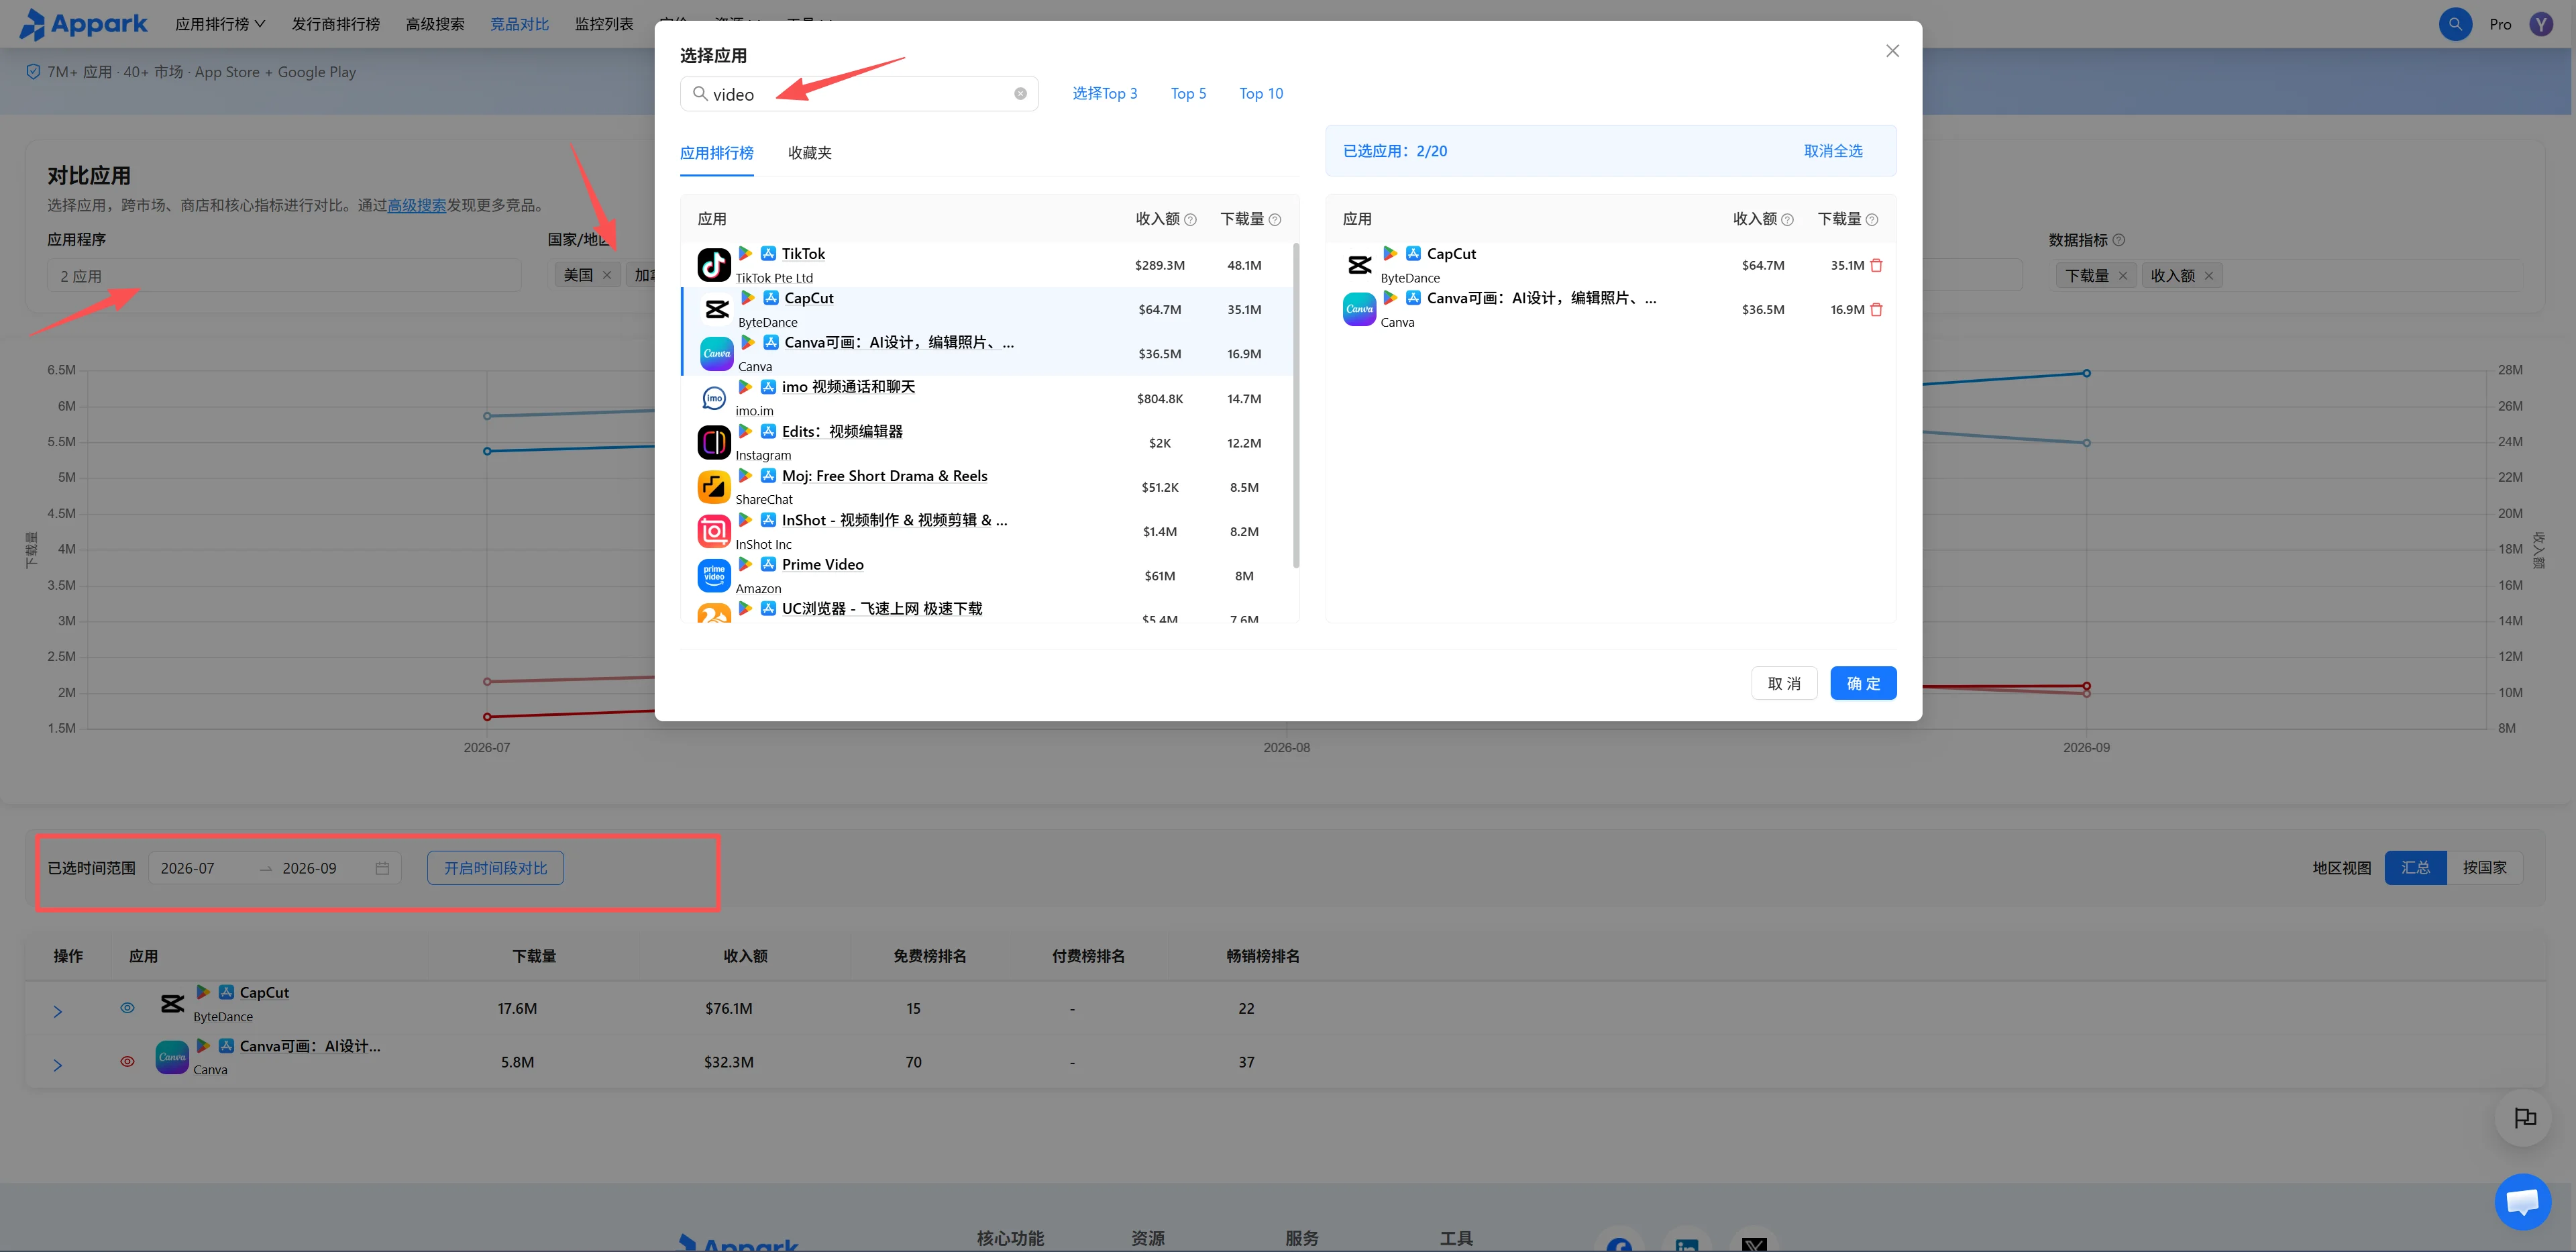The height and width of the screenshot is (1252, 2576).
Task: Toggle visibility eye for Canva row
Action: [127, 1062]
